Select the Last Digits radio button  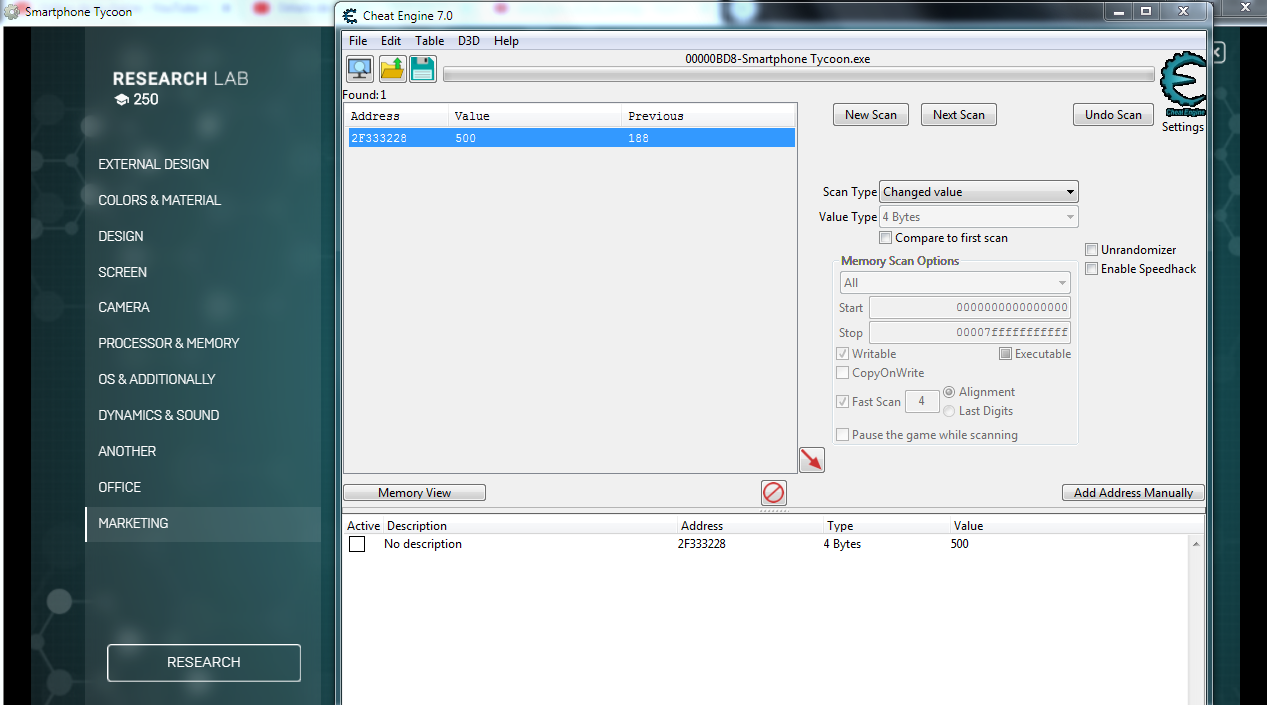(x=950, y=411)
